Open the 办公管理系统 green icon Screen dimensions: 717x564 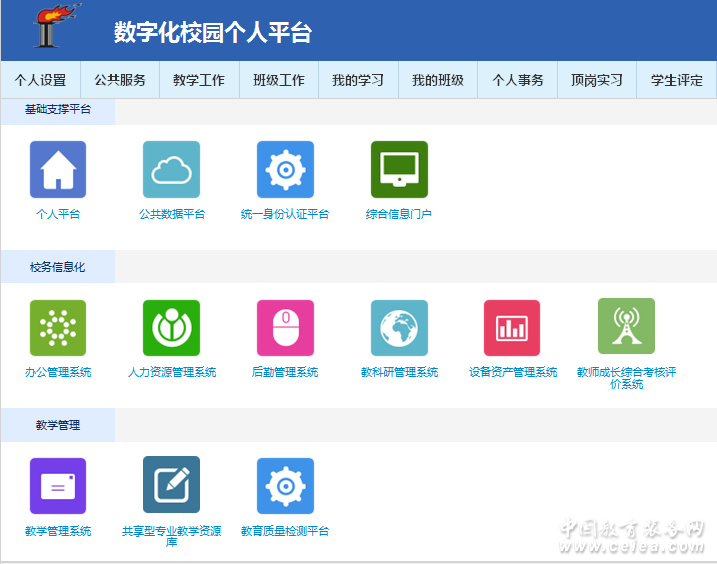(x=58, y=328)
